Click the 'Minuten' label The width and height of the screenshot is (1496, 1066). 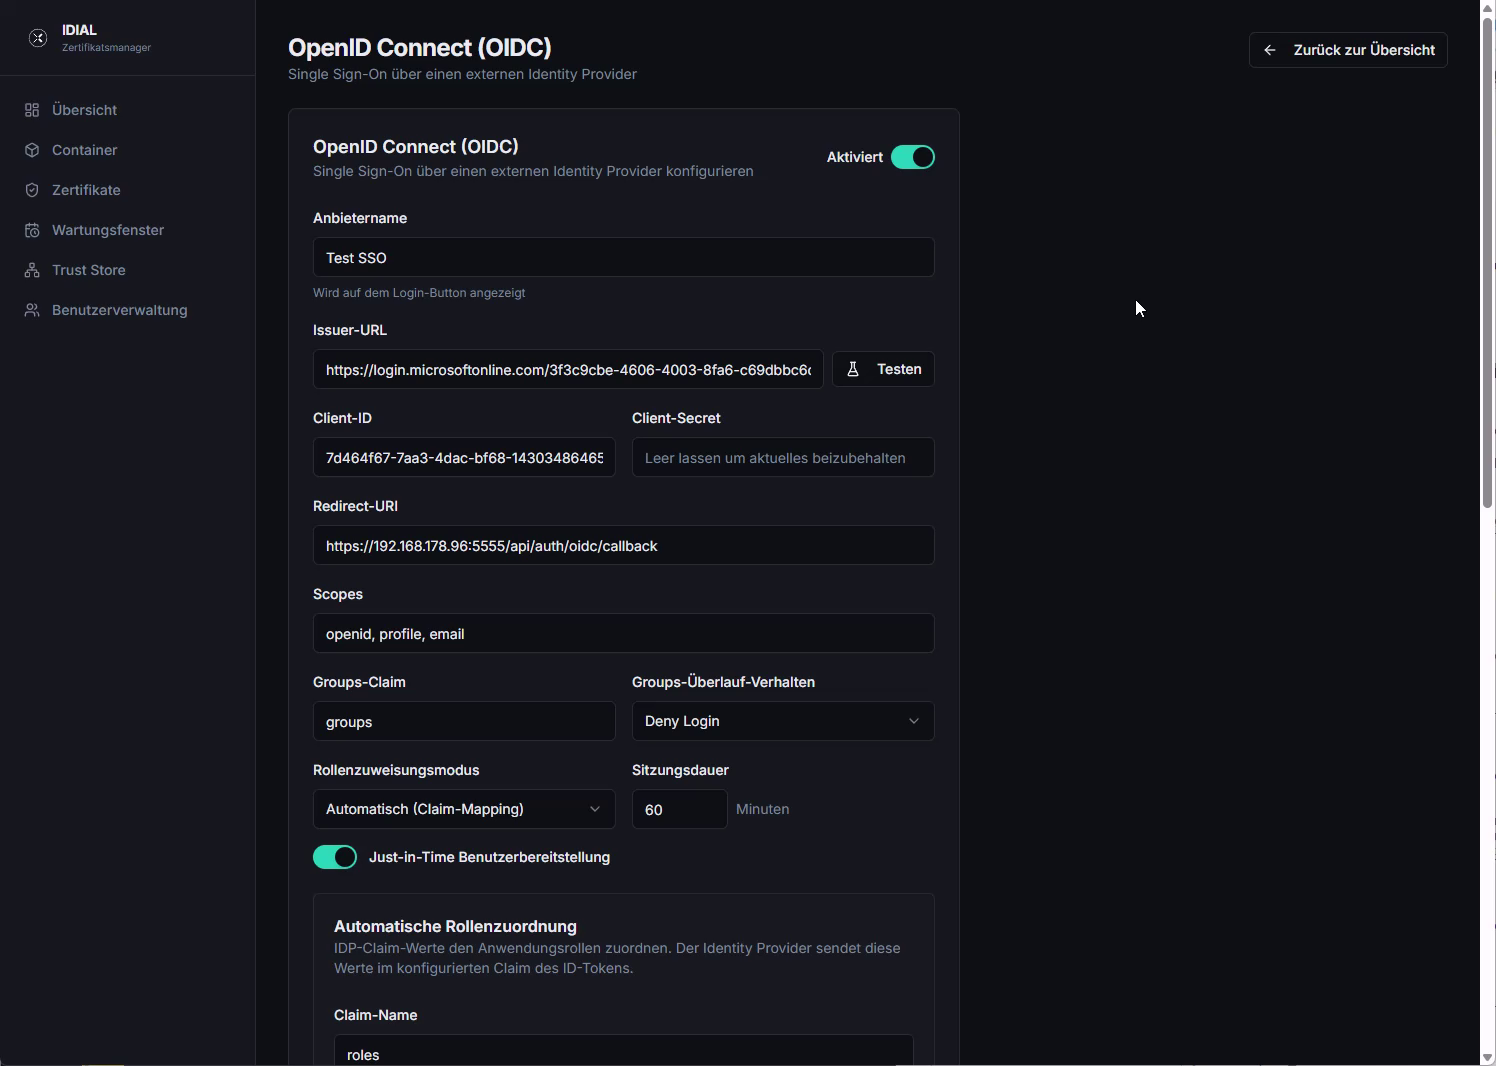pos(763,809)
